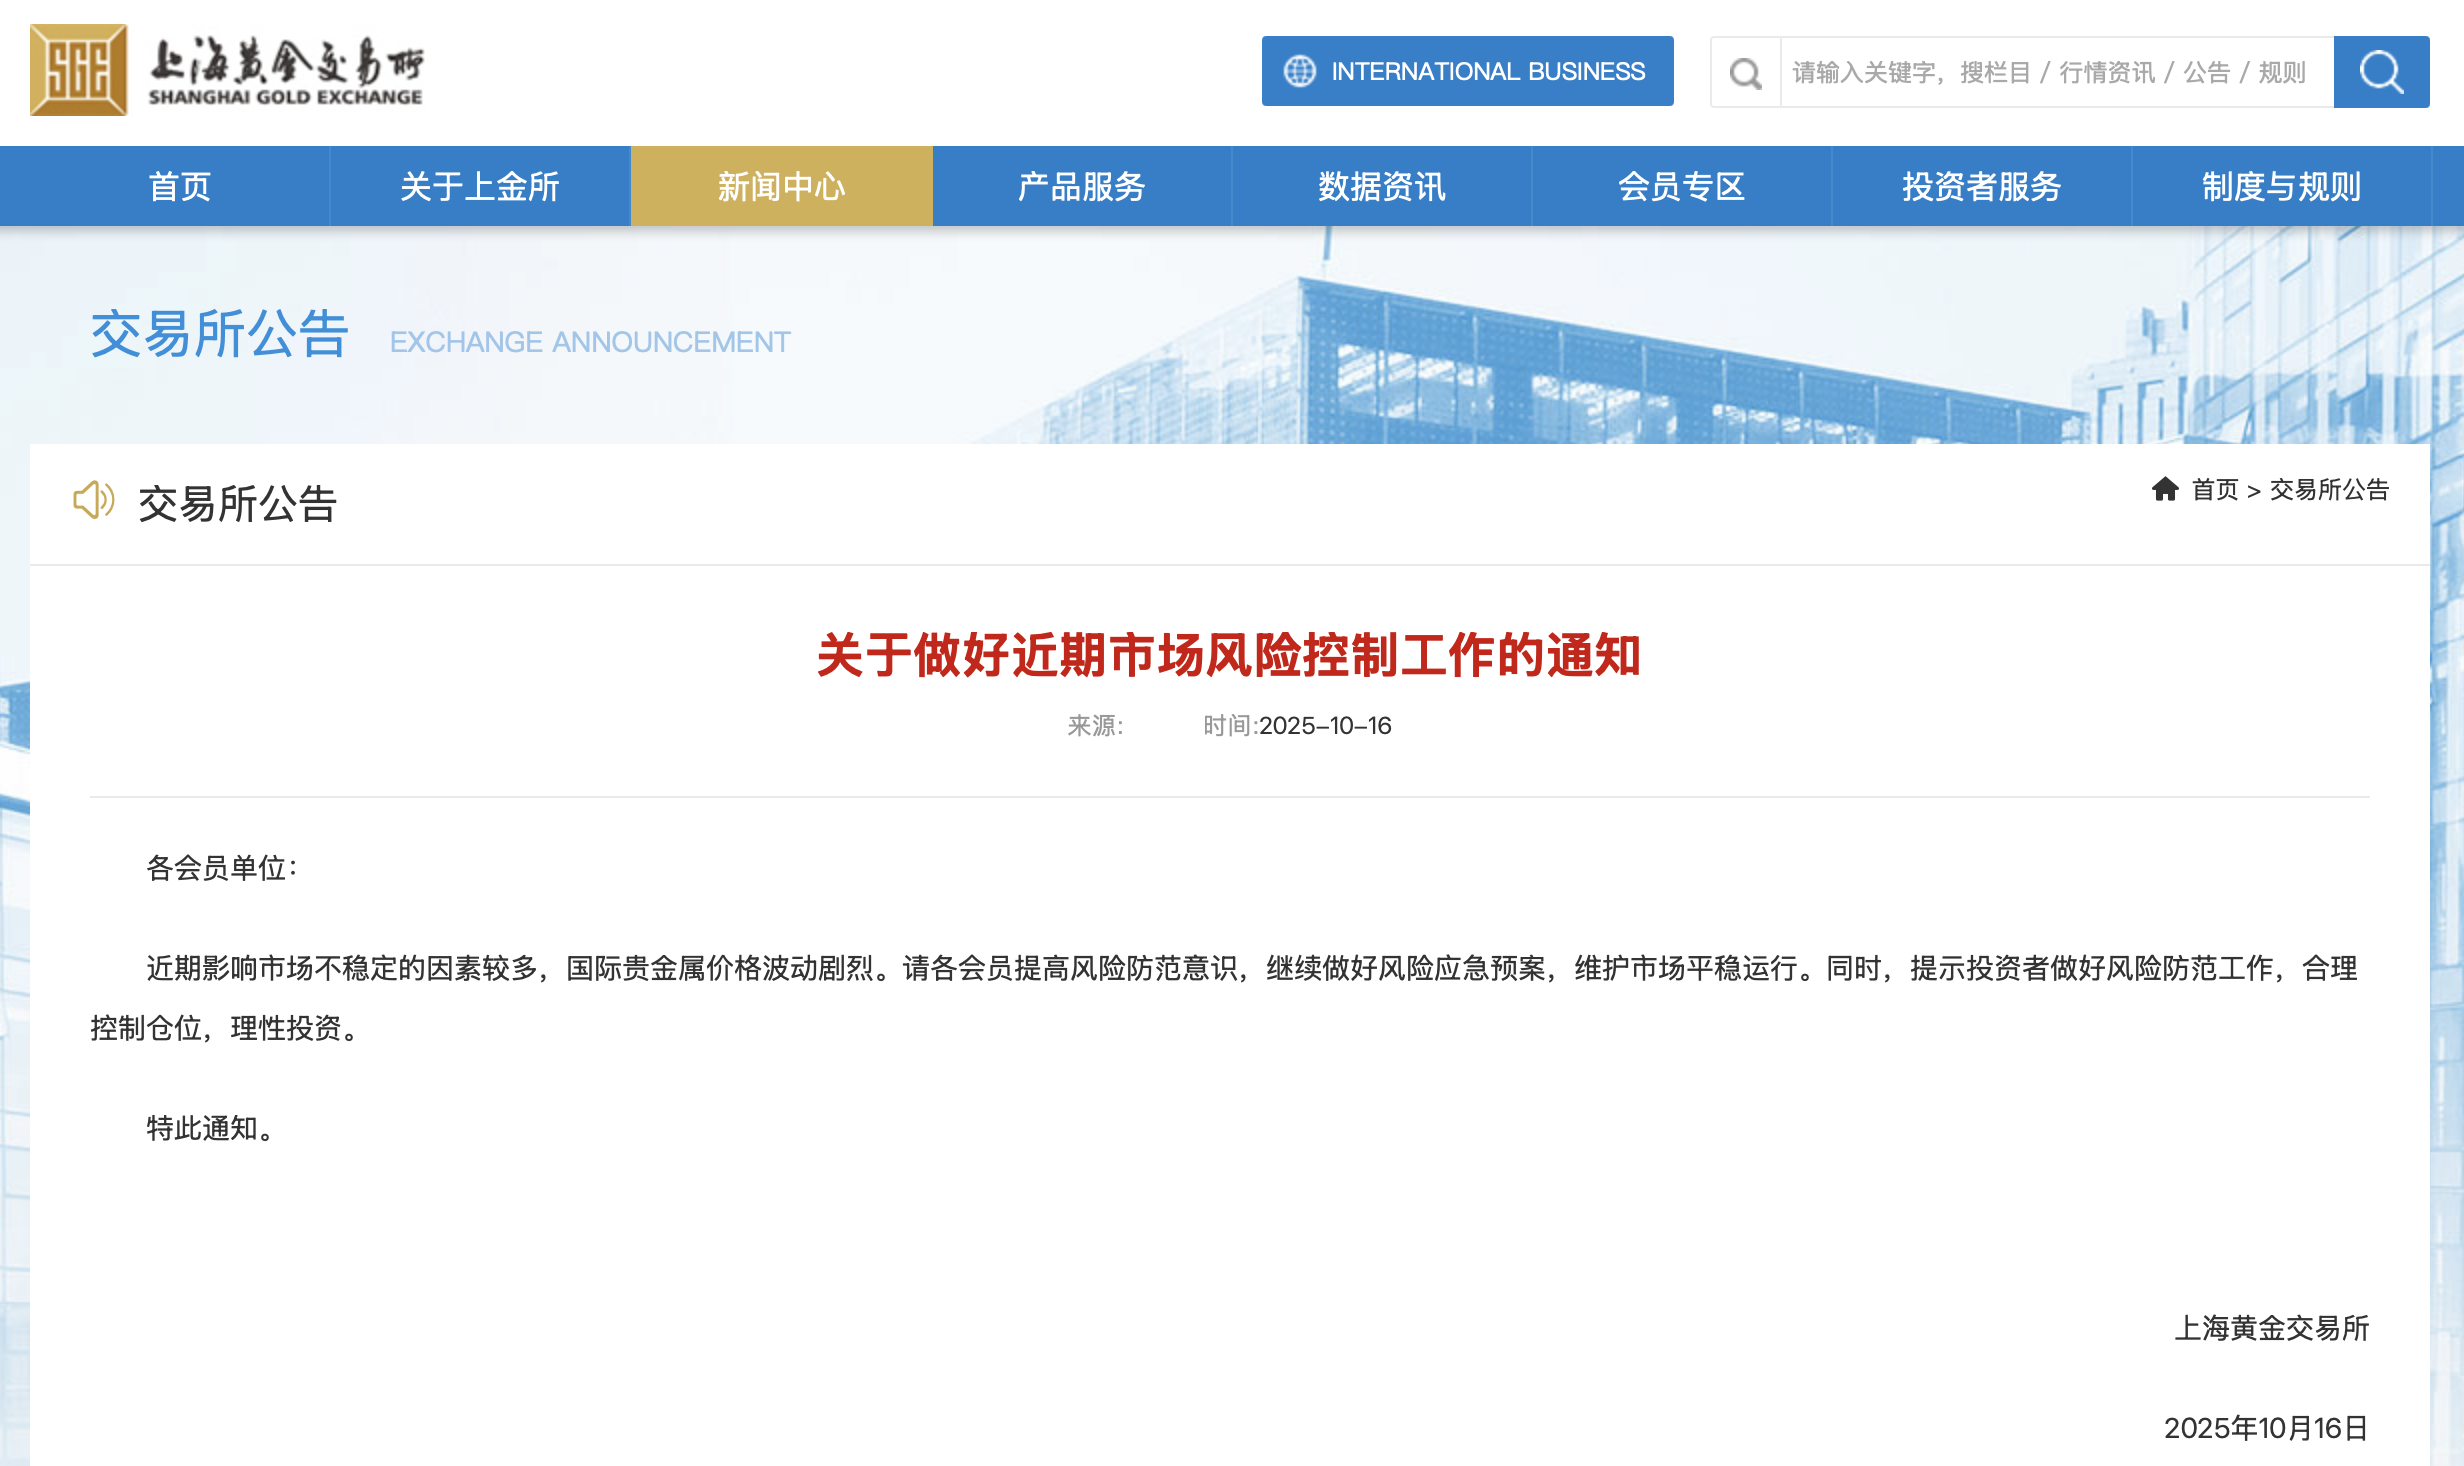The height and width of the screenshot is (1466, 2464).
Task: Open the 制度与规则 menu
Action: click(x=2281, y=186)
